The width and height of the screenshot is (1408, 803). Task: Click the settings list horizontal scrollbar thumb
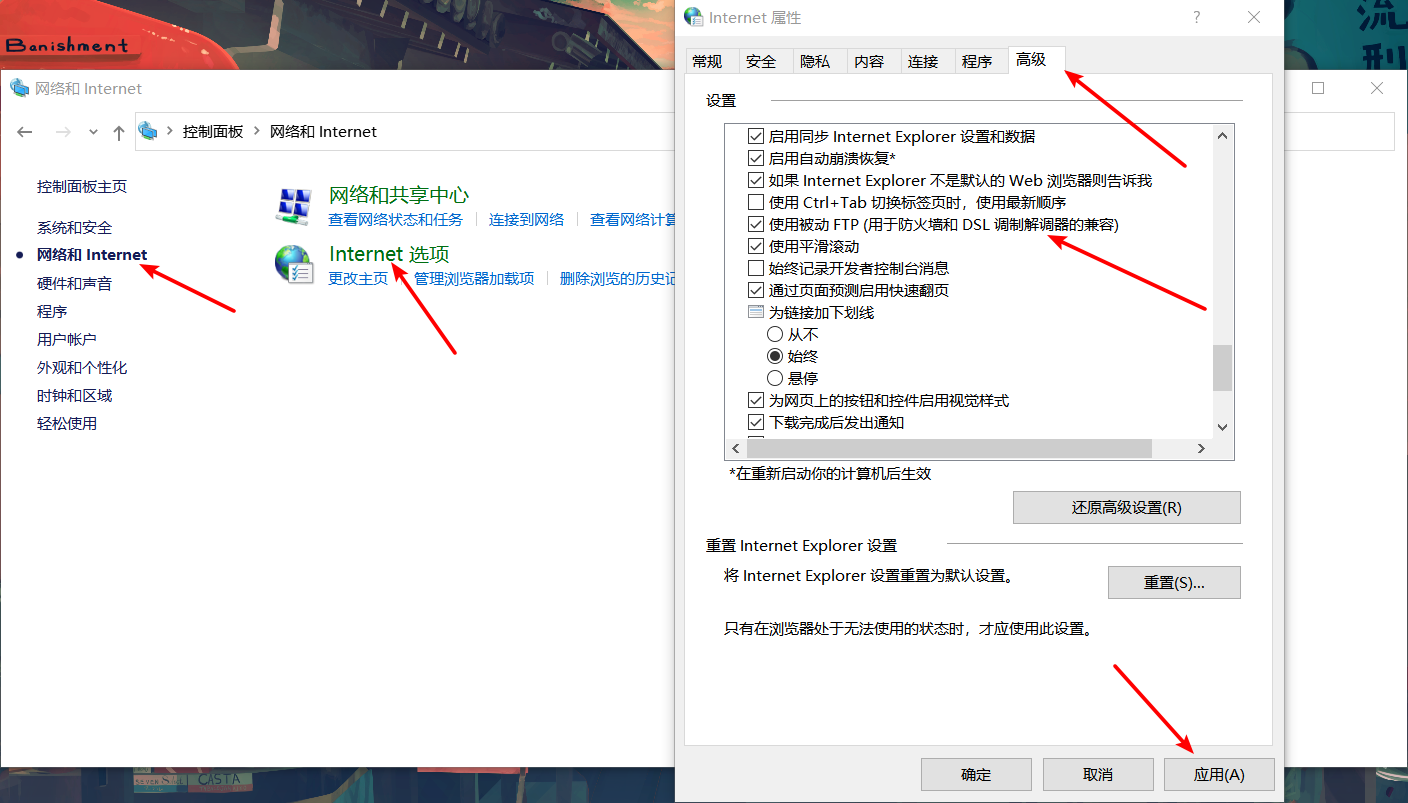tap(949, 449)
